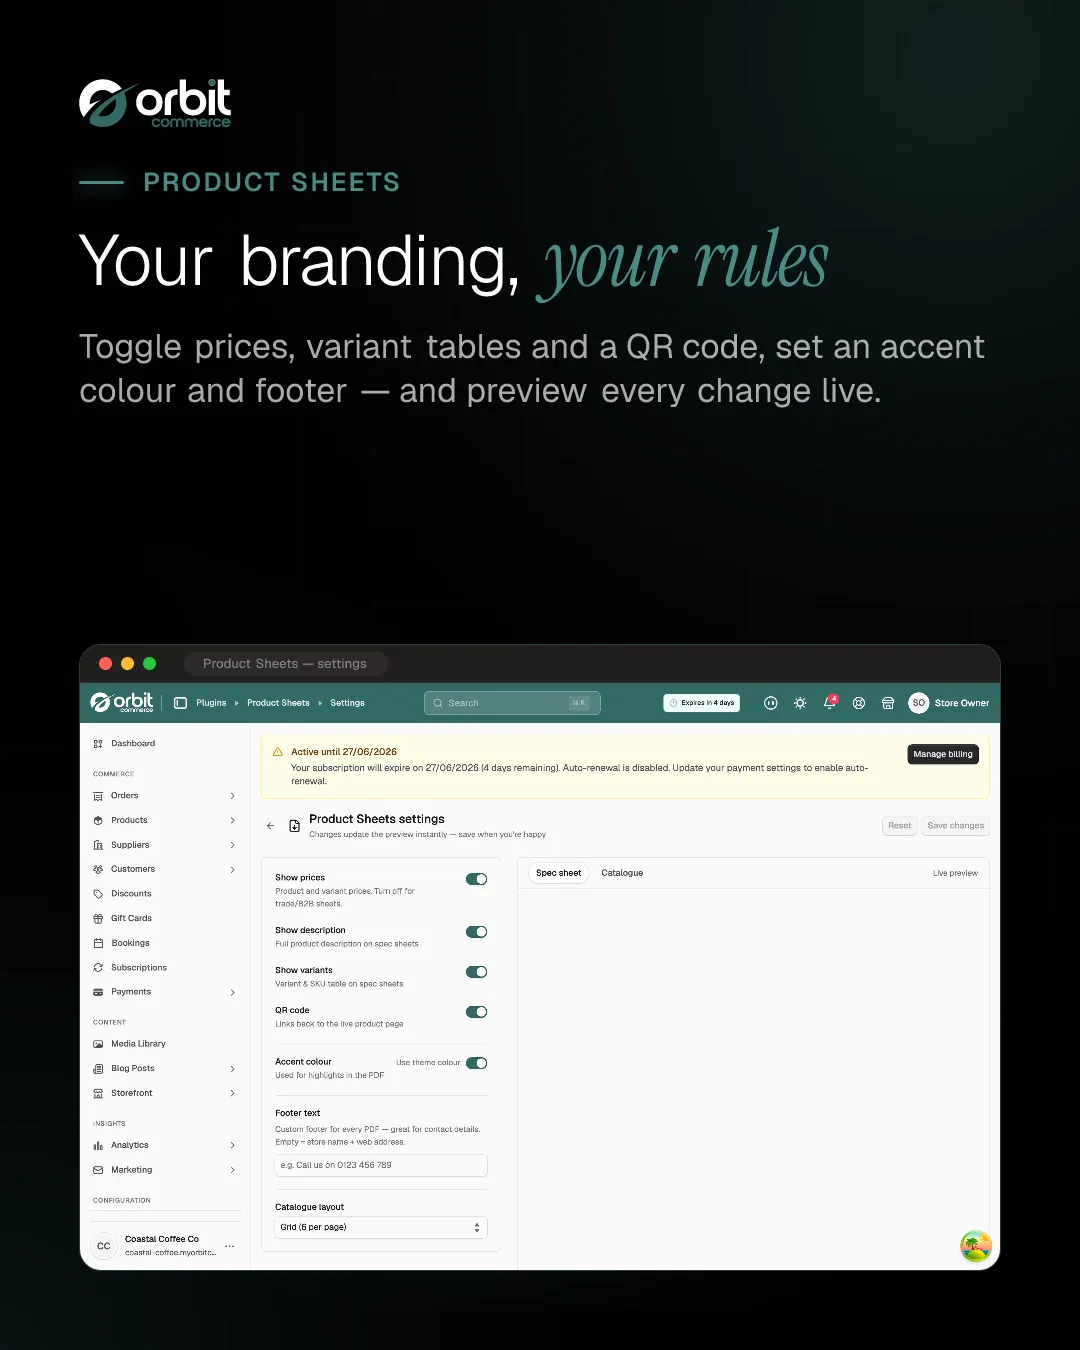The image size is (1080, 1350).
Task: Click the Analytics bar chart icon
Action: pos(98,1145)
